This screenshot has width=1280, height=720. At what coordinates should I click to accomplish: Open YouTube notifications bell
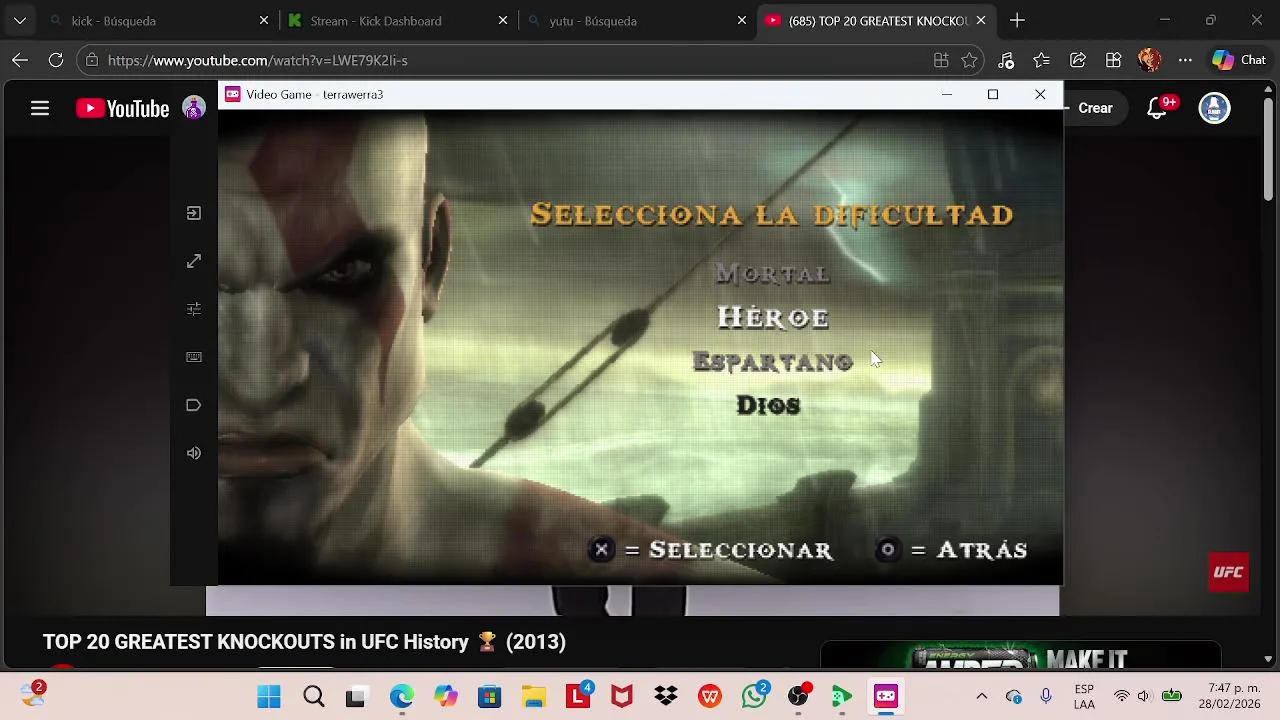pos(1157,108)
